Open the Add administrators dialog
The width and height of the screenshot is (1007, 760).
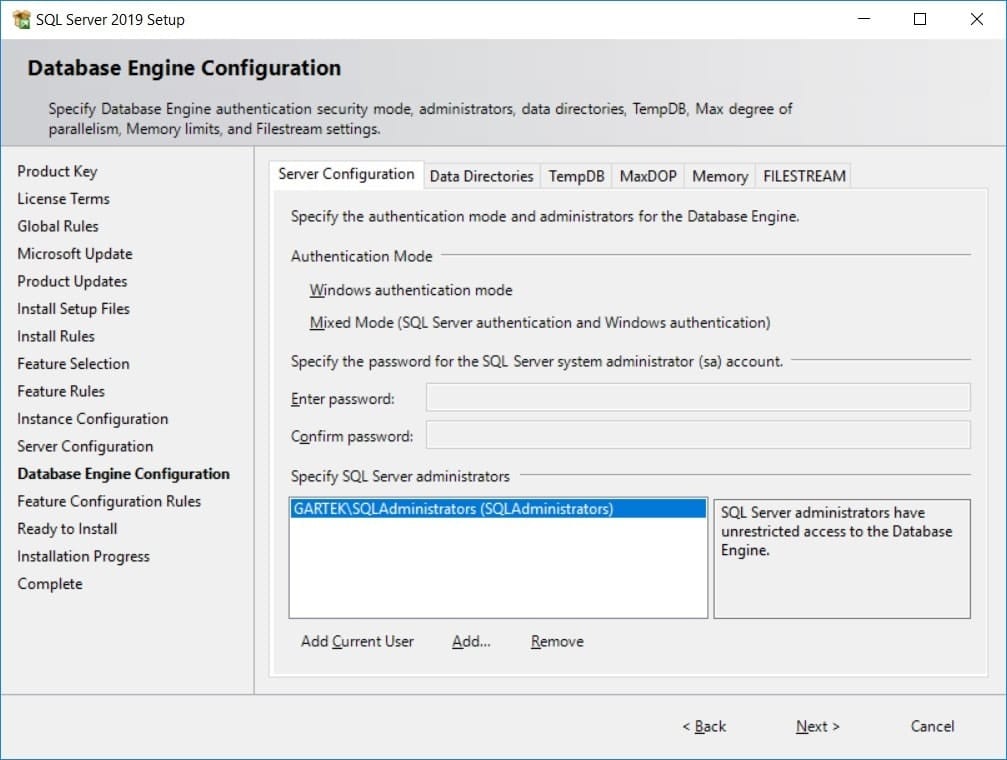(x=470, y=641)
